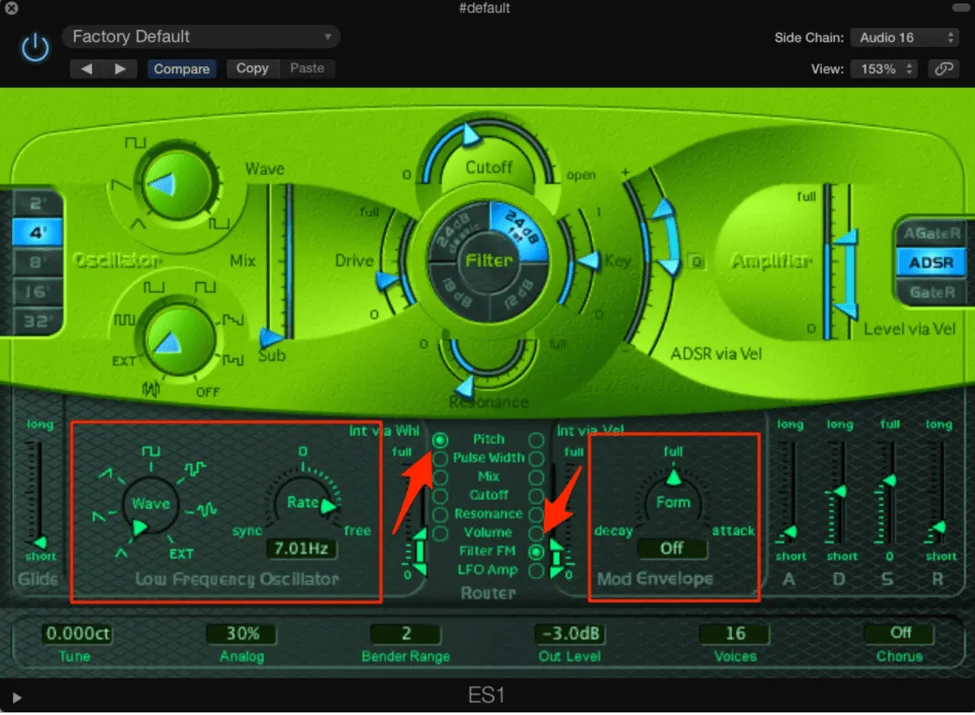Click the LFO rate 7.01Hz field

click(x=302, y=548)
